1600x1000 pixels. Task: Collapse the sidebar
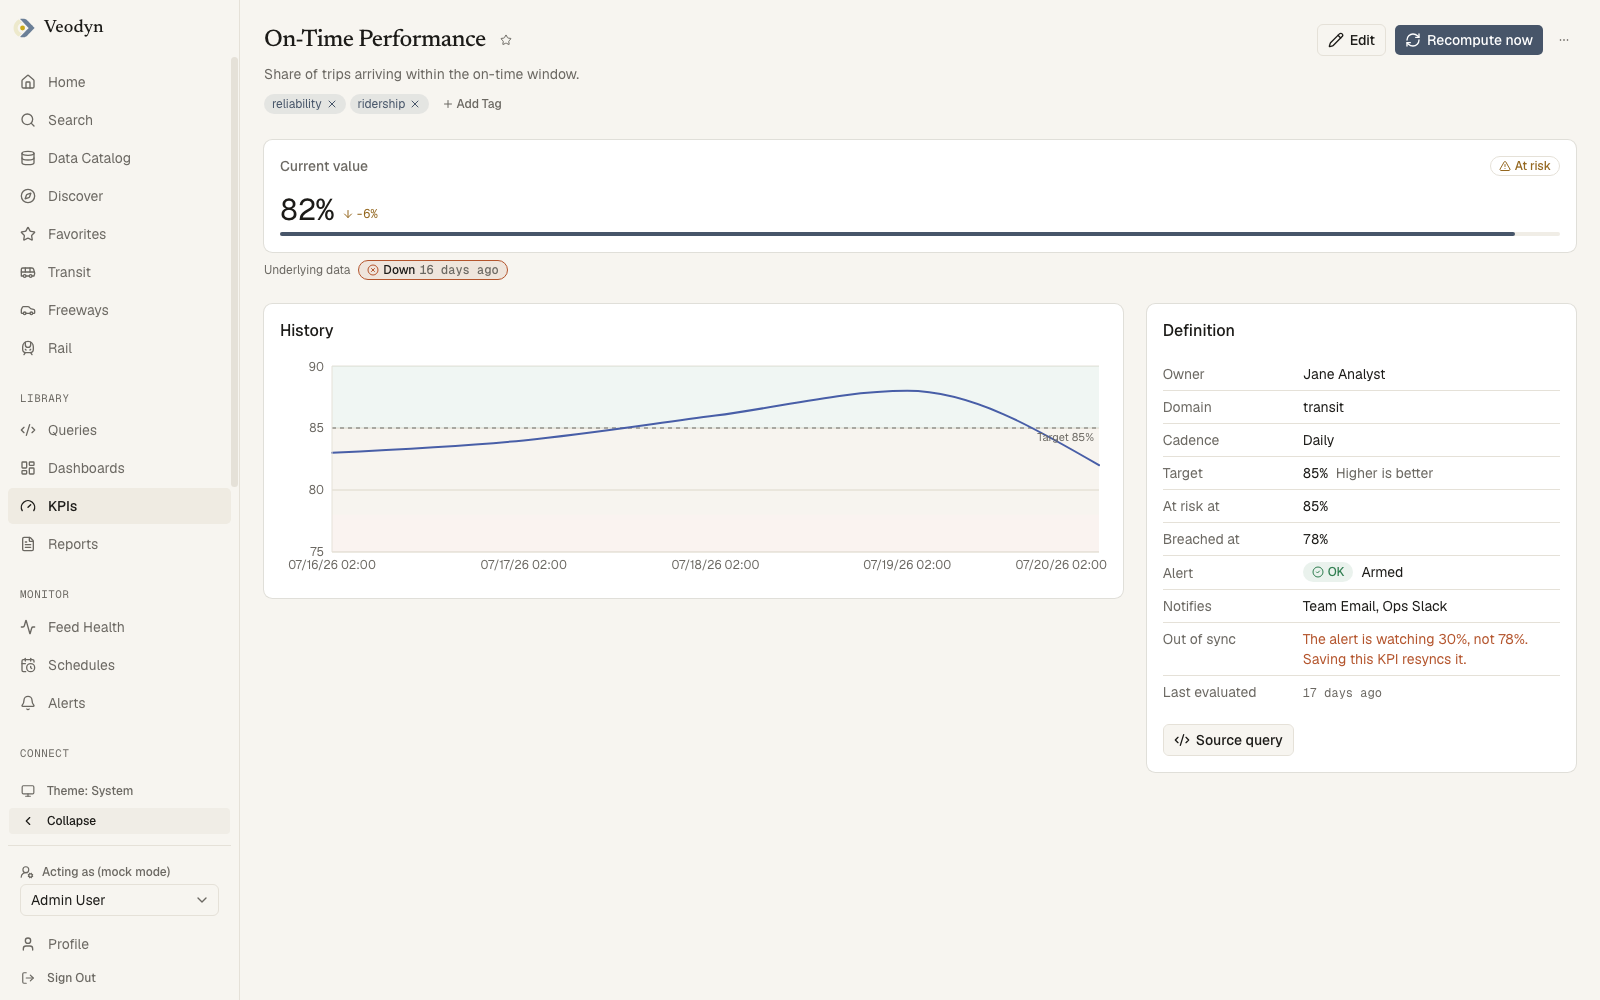[x=119, y=821]
